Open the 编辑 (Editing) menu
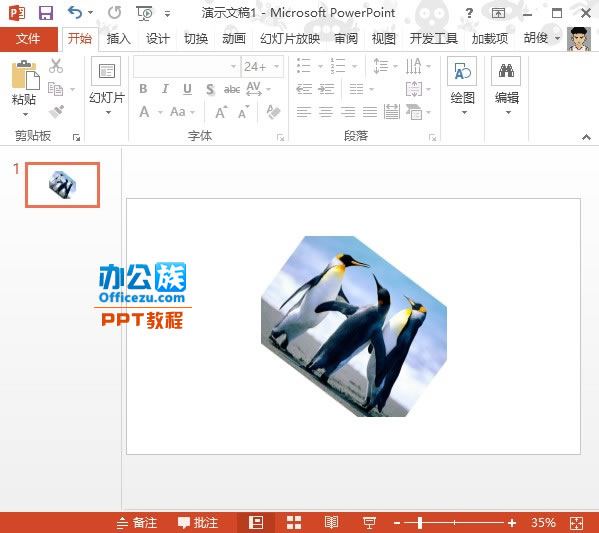 (507, 86)
